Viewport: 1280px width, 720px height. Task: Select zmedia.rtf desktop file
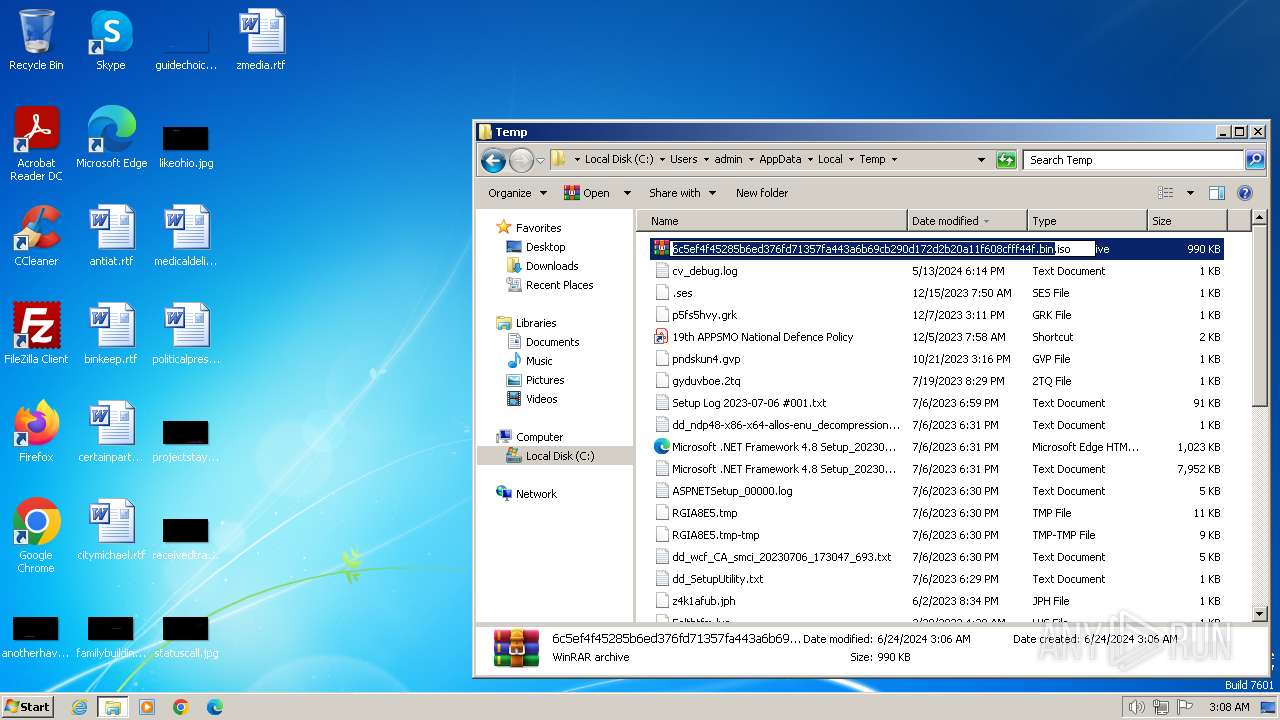pos(261,40)
